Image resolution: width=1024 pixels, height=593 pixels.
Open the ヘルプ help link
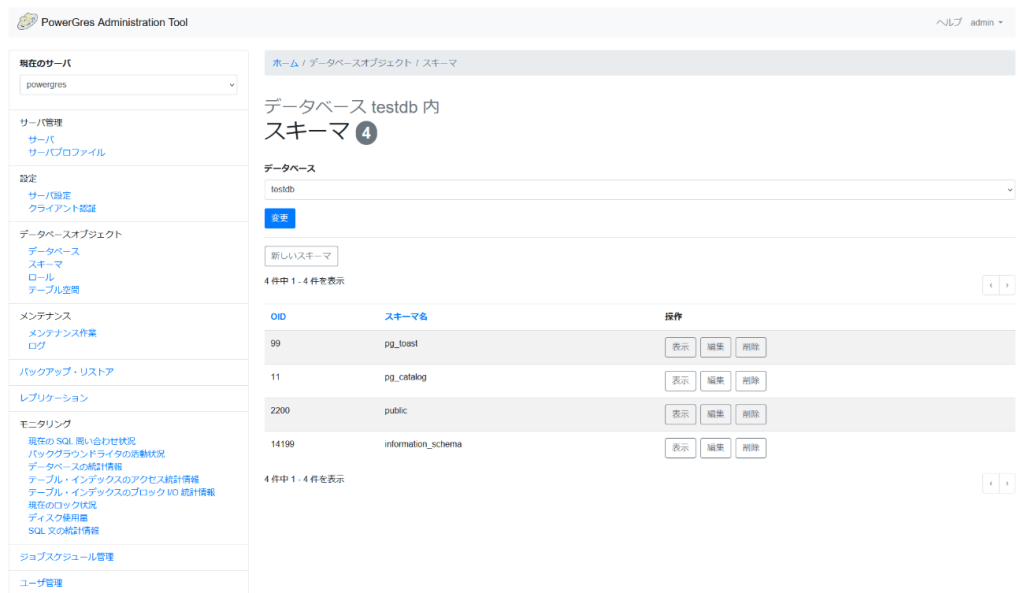pos(949,22)
